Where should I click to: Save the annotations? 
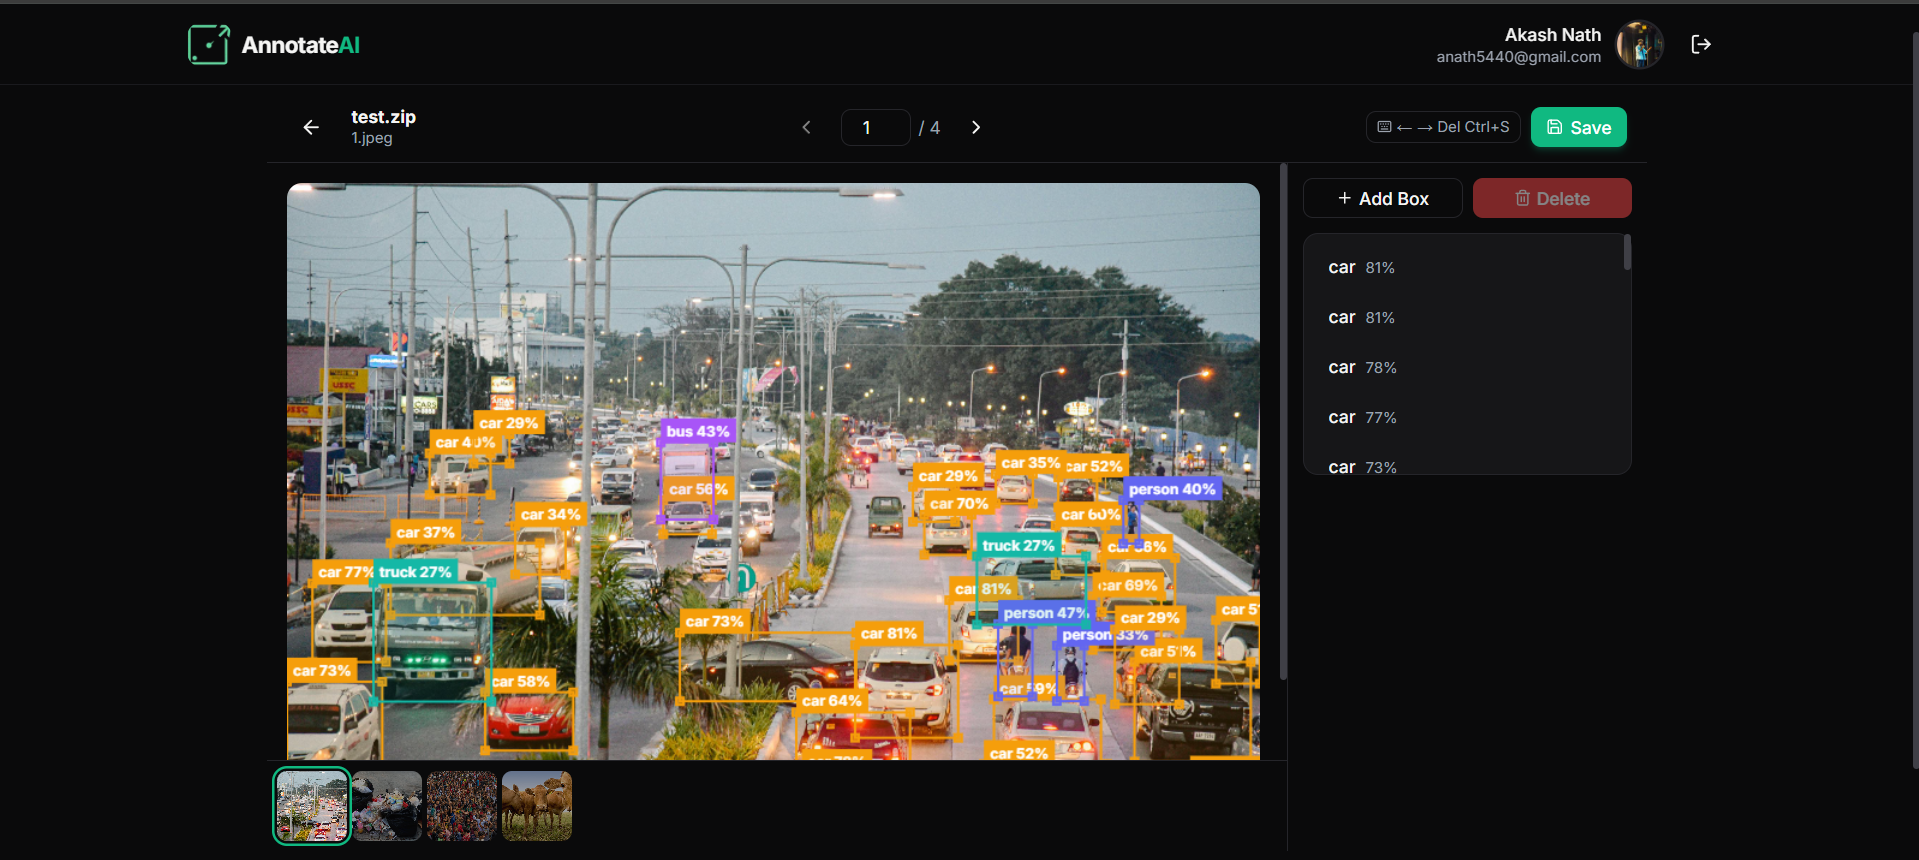click(x=1578, y=127)
